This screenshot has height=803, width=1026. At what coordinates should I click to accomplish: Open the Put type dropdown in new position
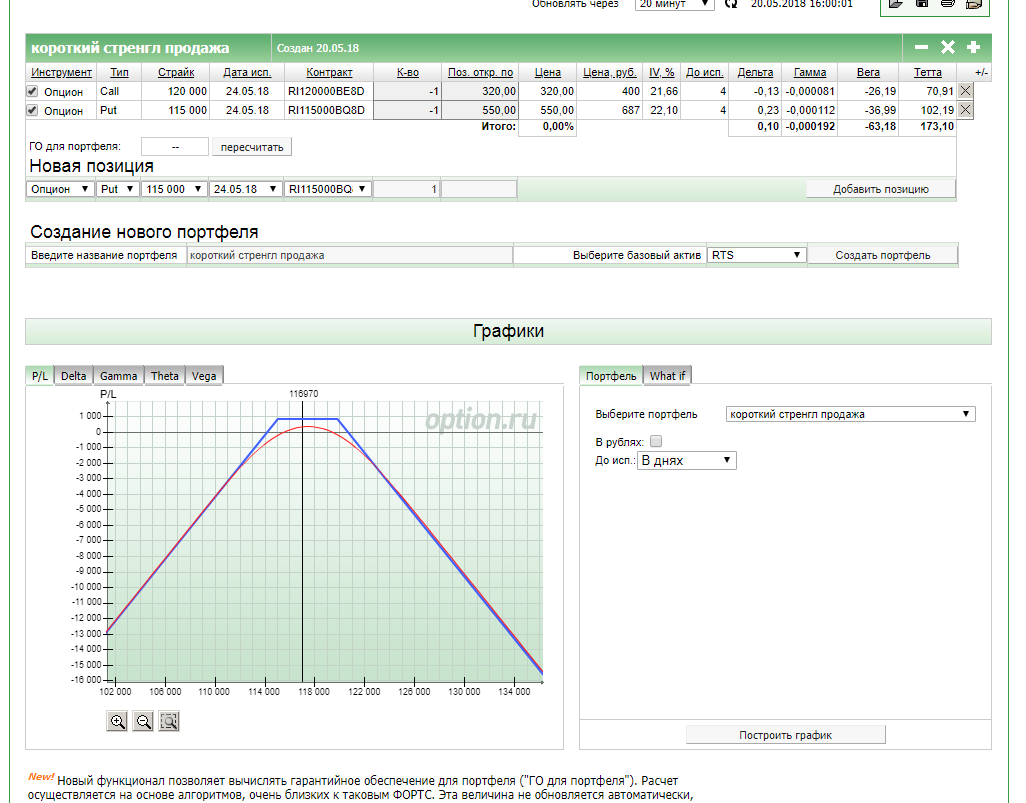(116, 189)
